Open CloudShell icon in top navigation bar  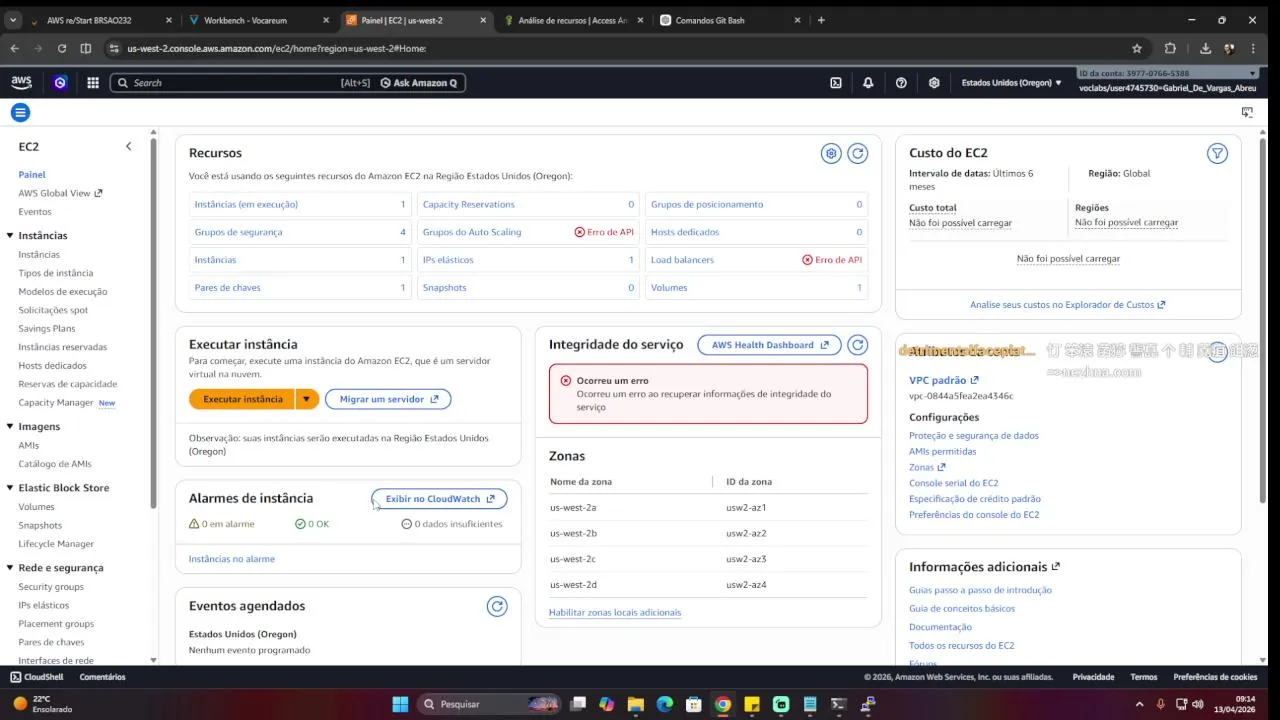(x=836, y=83)
